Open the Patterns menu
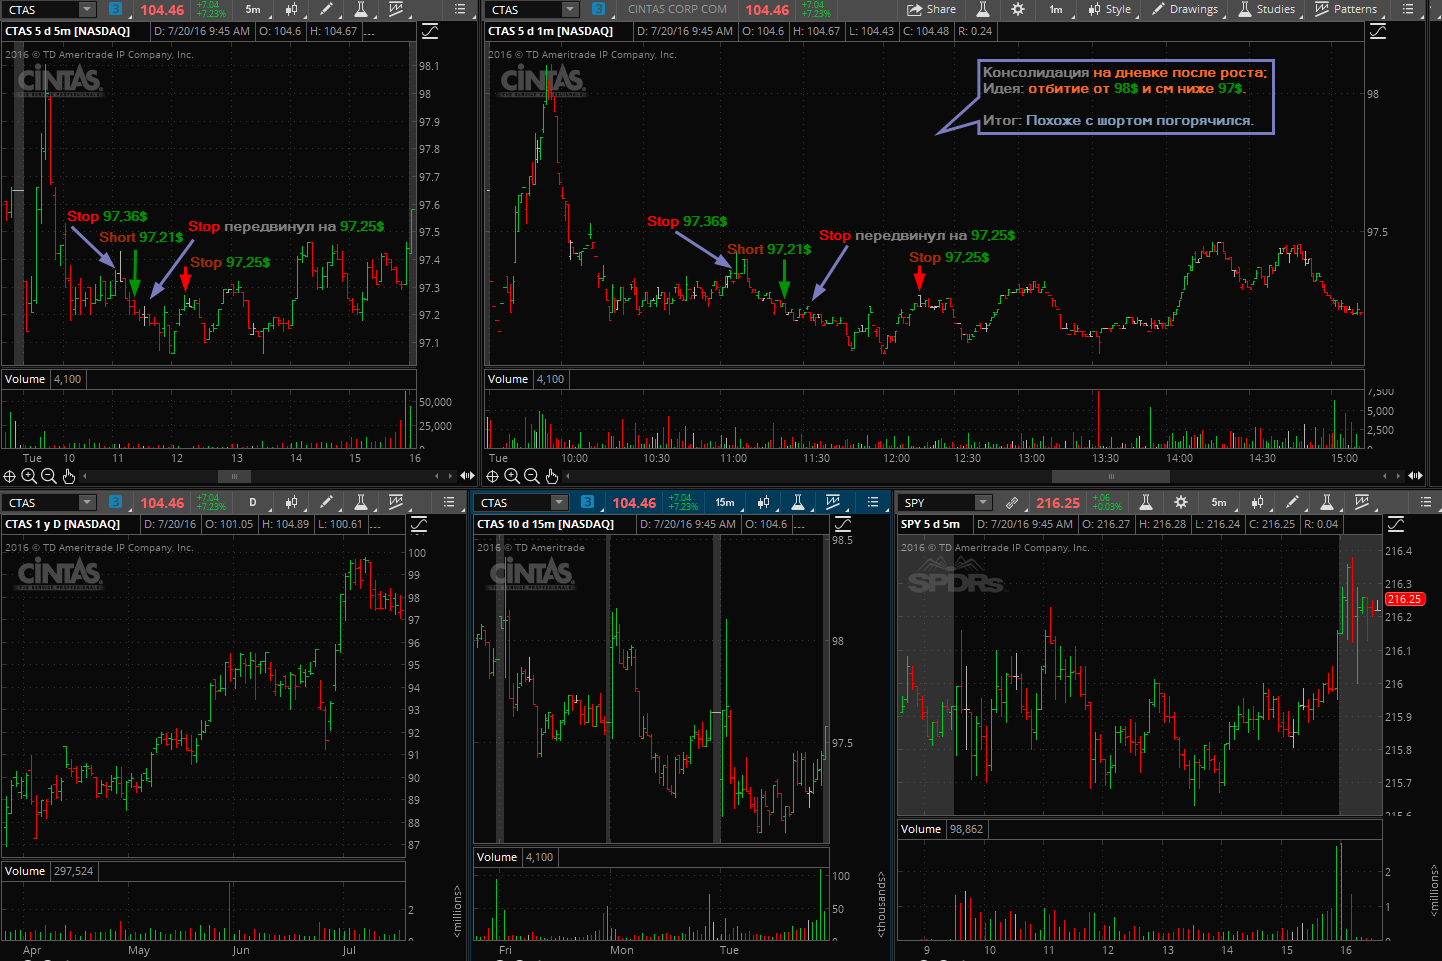The width and height of the screenshot is (1442, 961). [x=1346, y=9]
